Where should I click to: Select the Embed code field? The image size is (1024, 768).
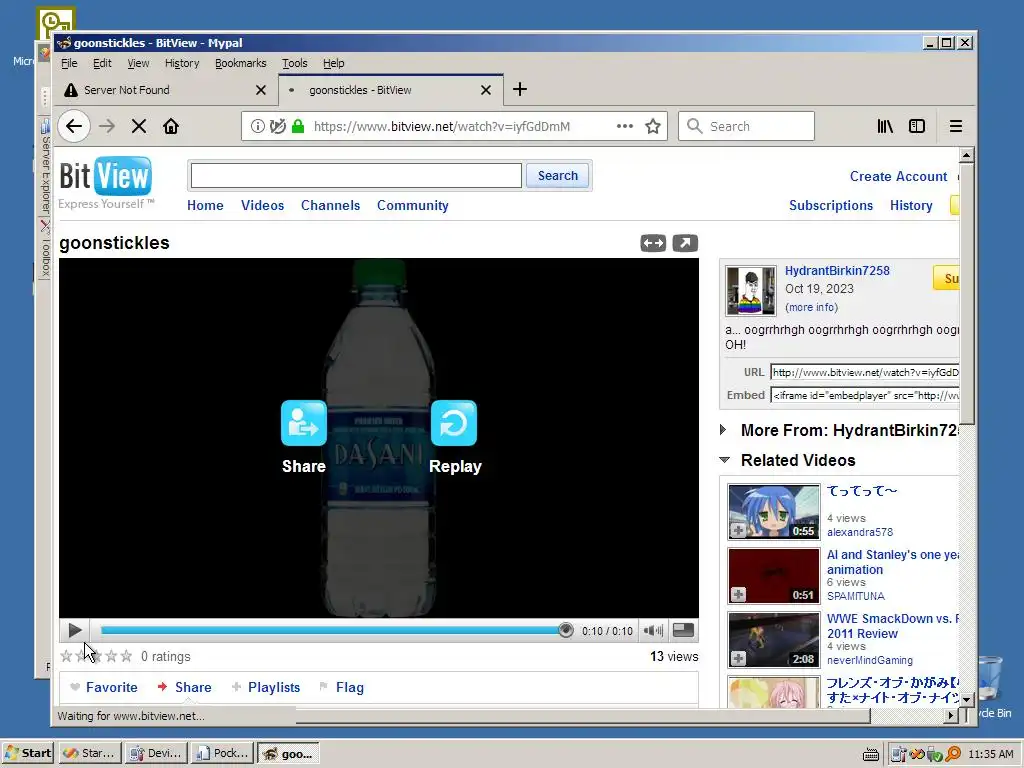pos(864,395)
